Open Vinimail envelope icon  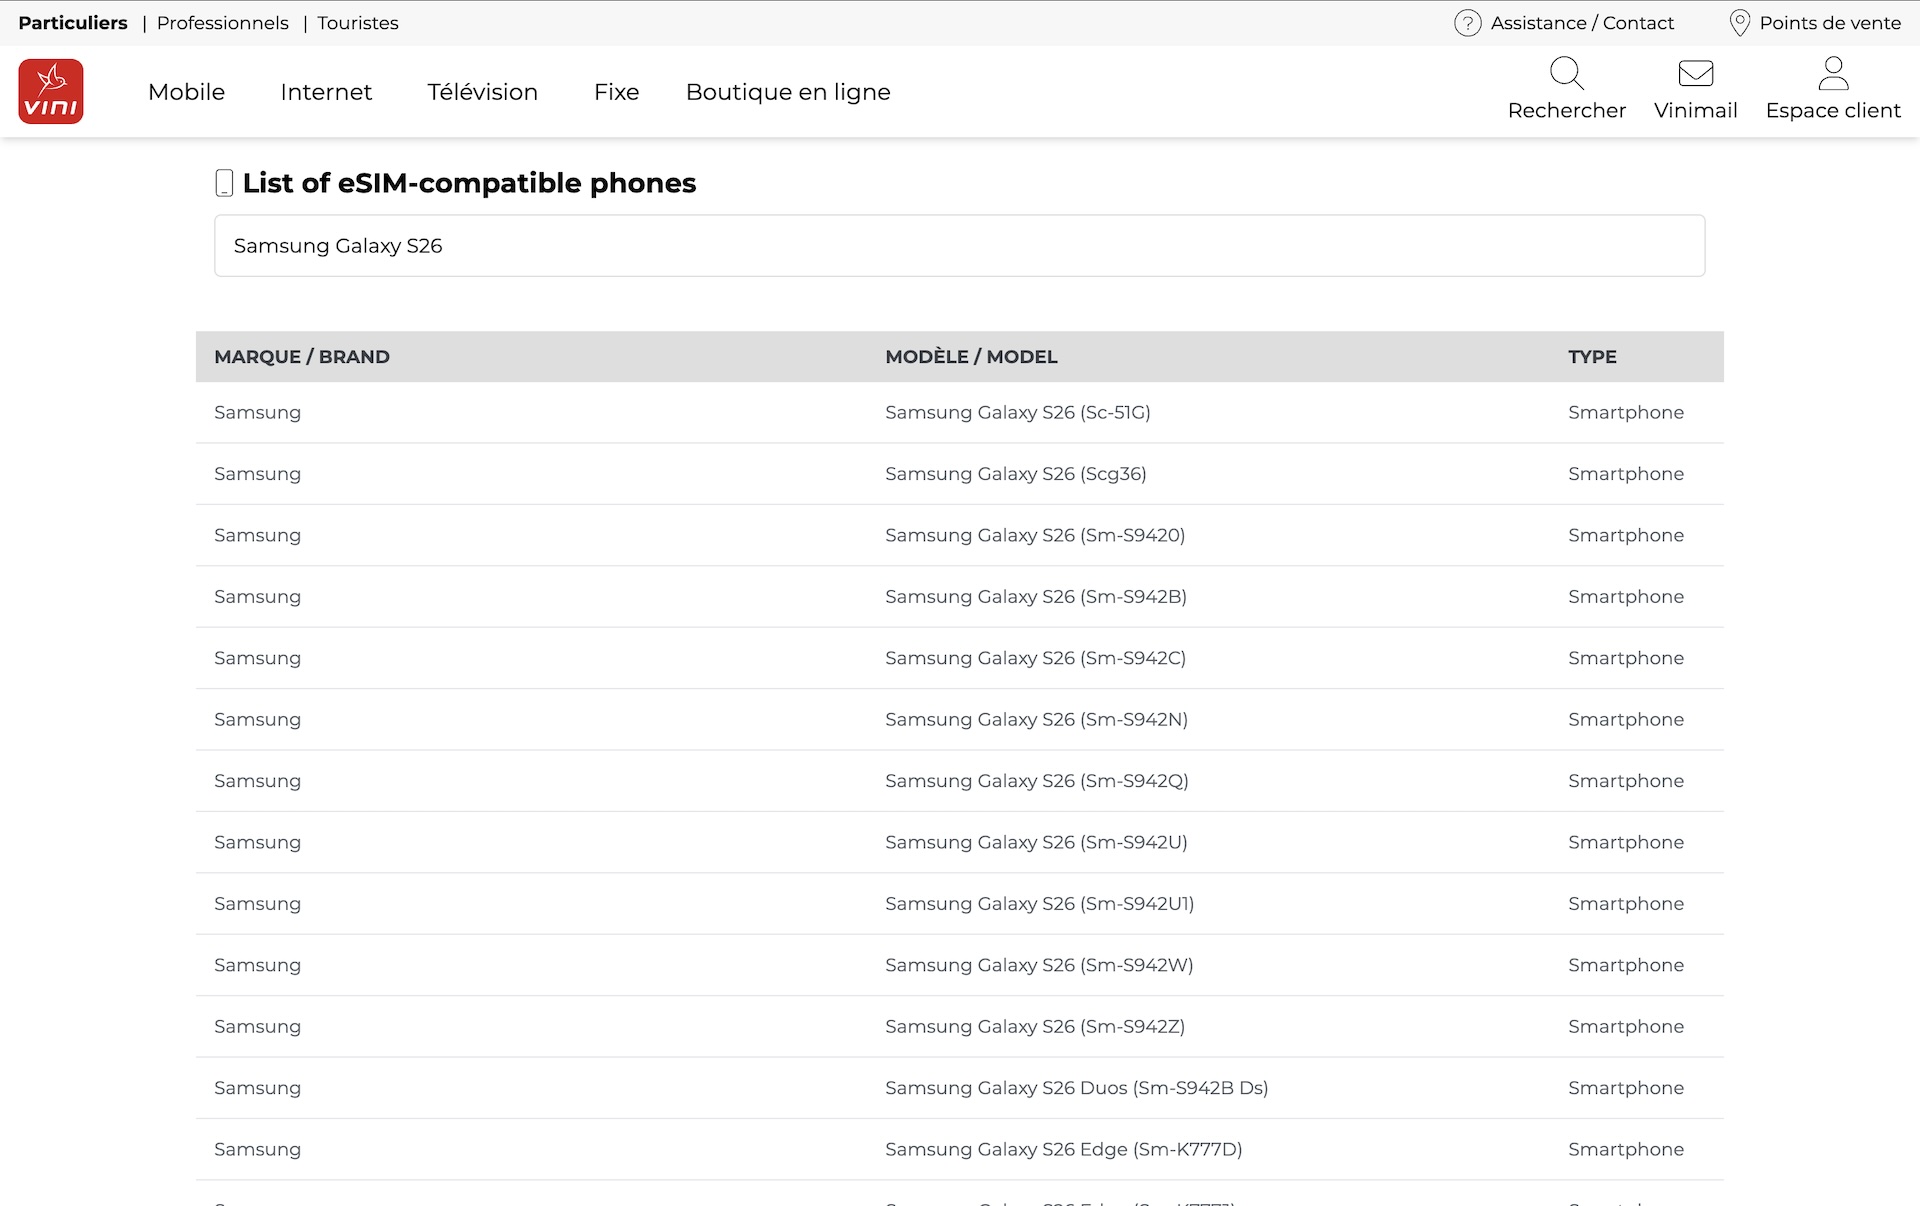[1695, 73]
